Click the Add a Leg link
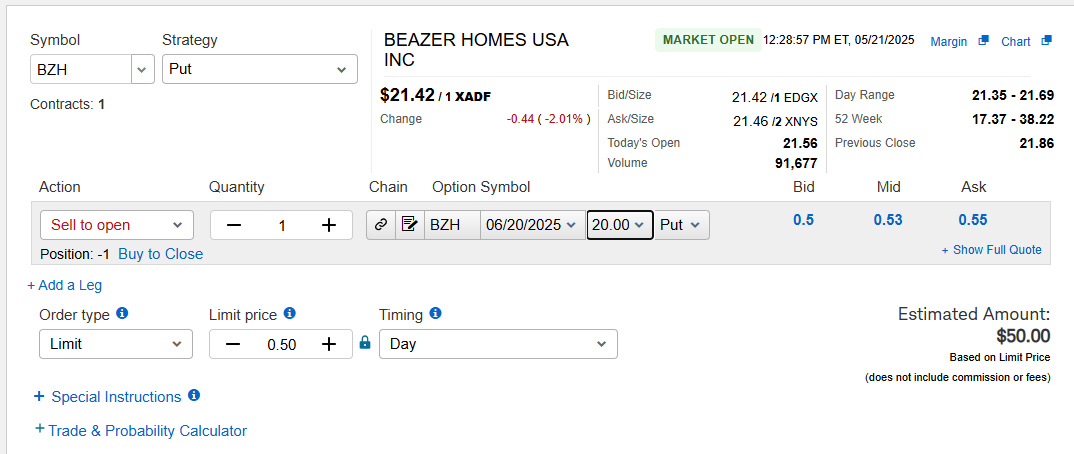 coord(64,286)
